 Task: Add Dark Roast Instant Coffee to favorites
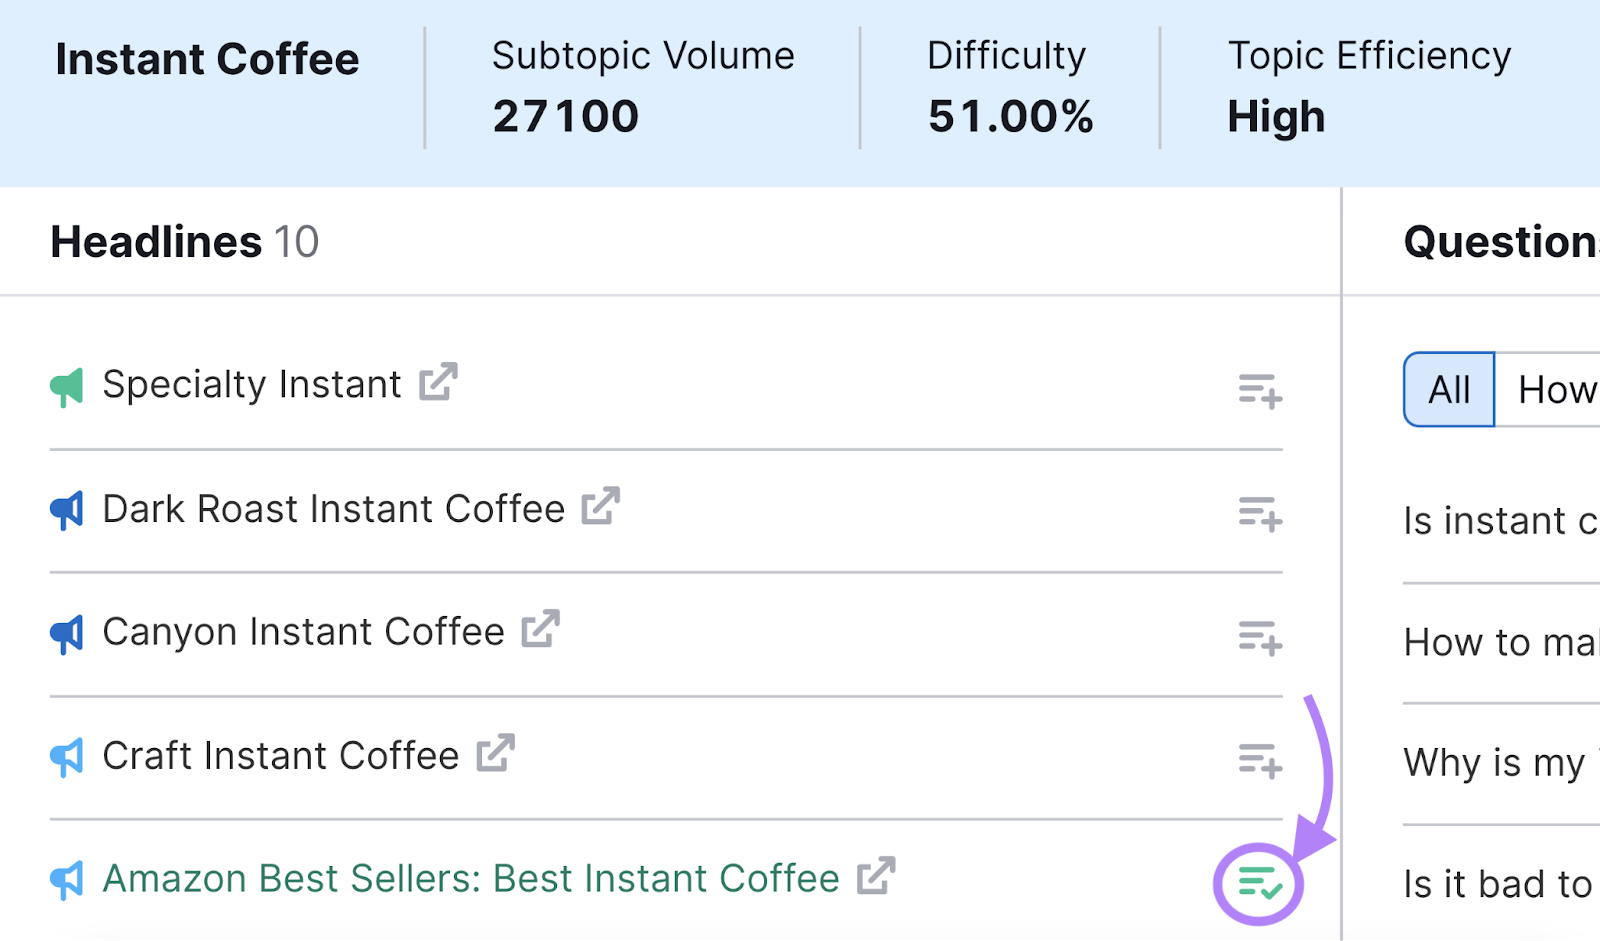point(1259,514)
